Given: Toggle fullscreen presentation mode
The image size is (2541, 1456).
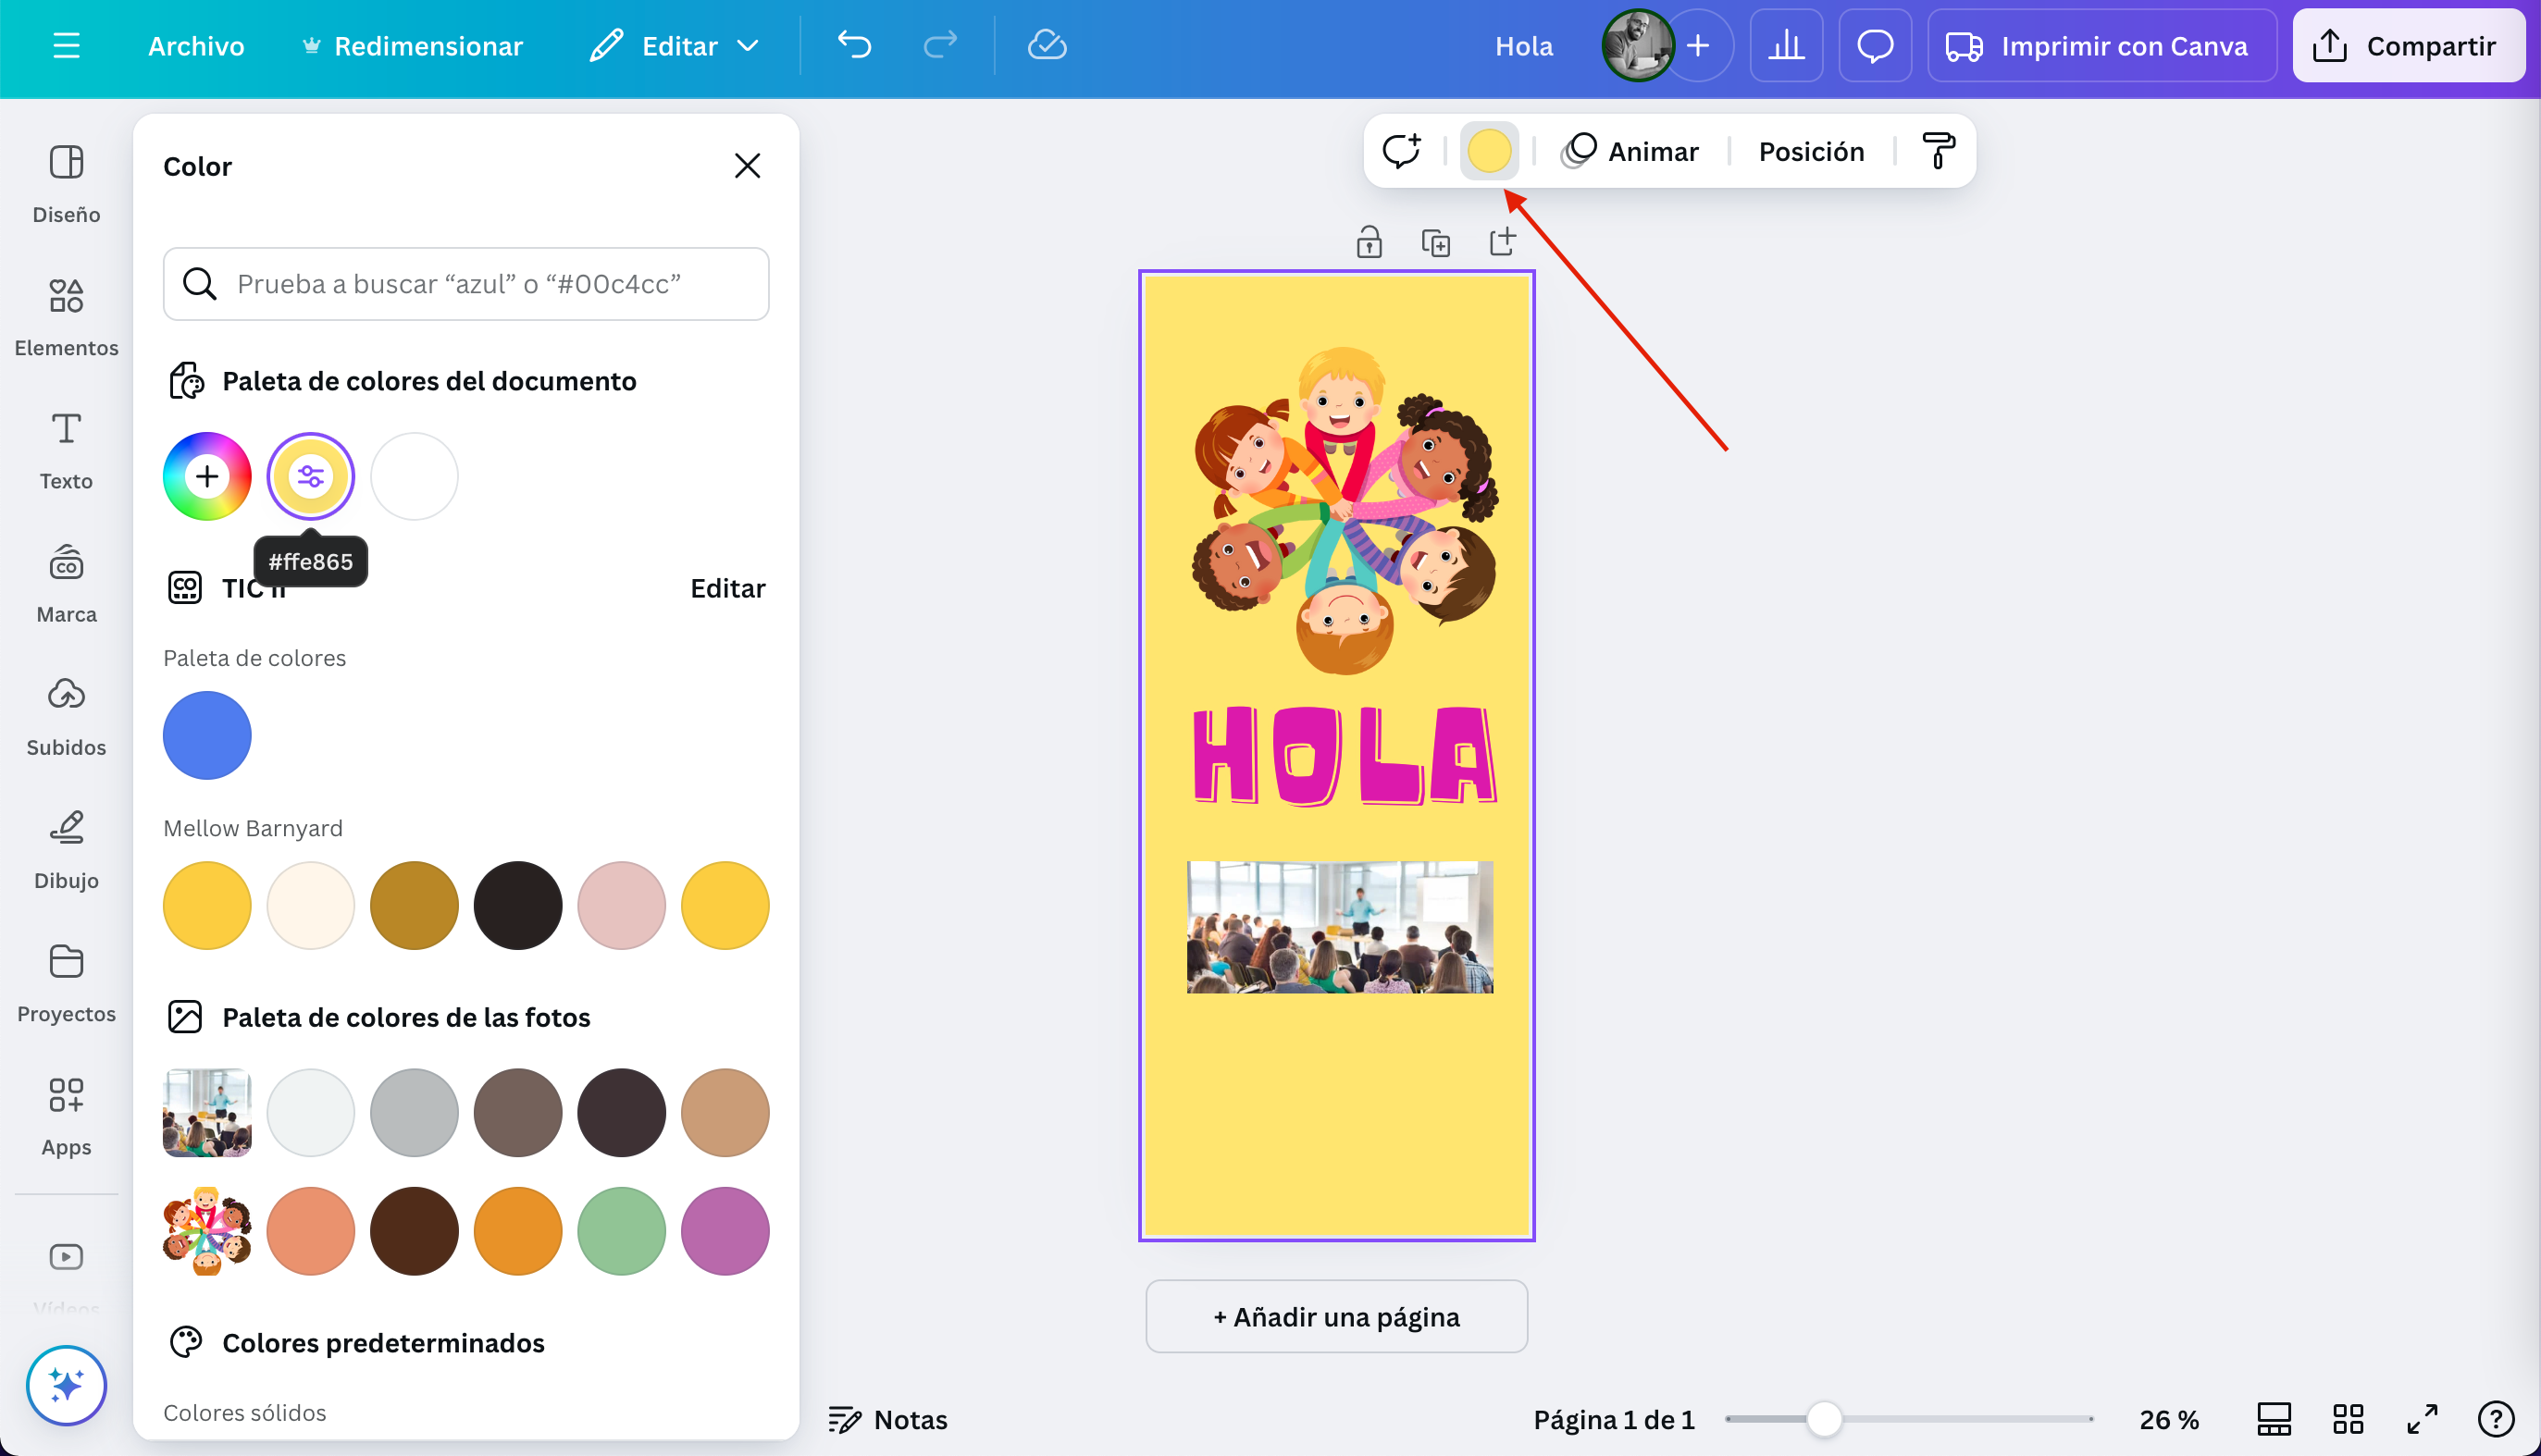Looking at the screenshot, I should (2421, 1419).
